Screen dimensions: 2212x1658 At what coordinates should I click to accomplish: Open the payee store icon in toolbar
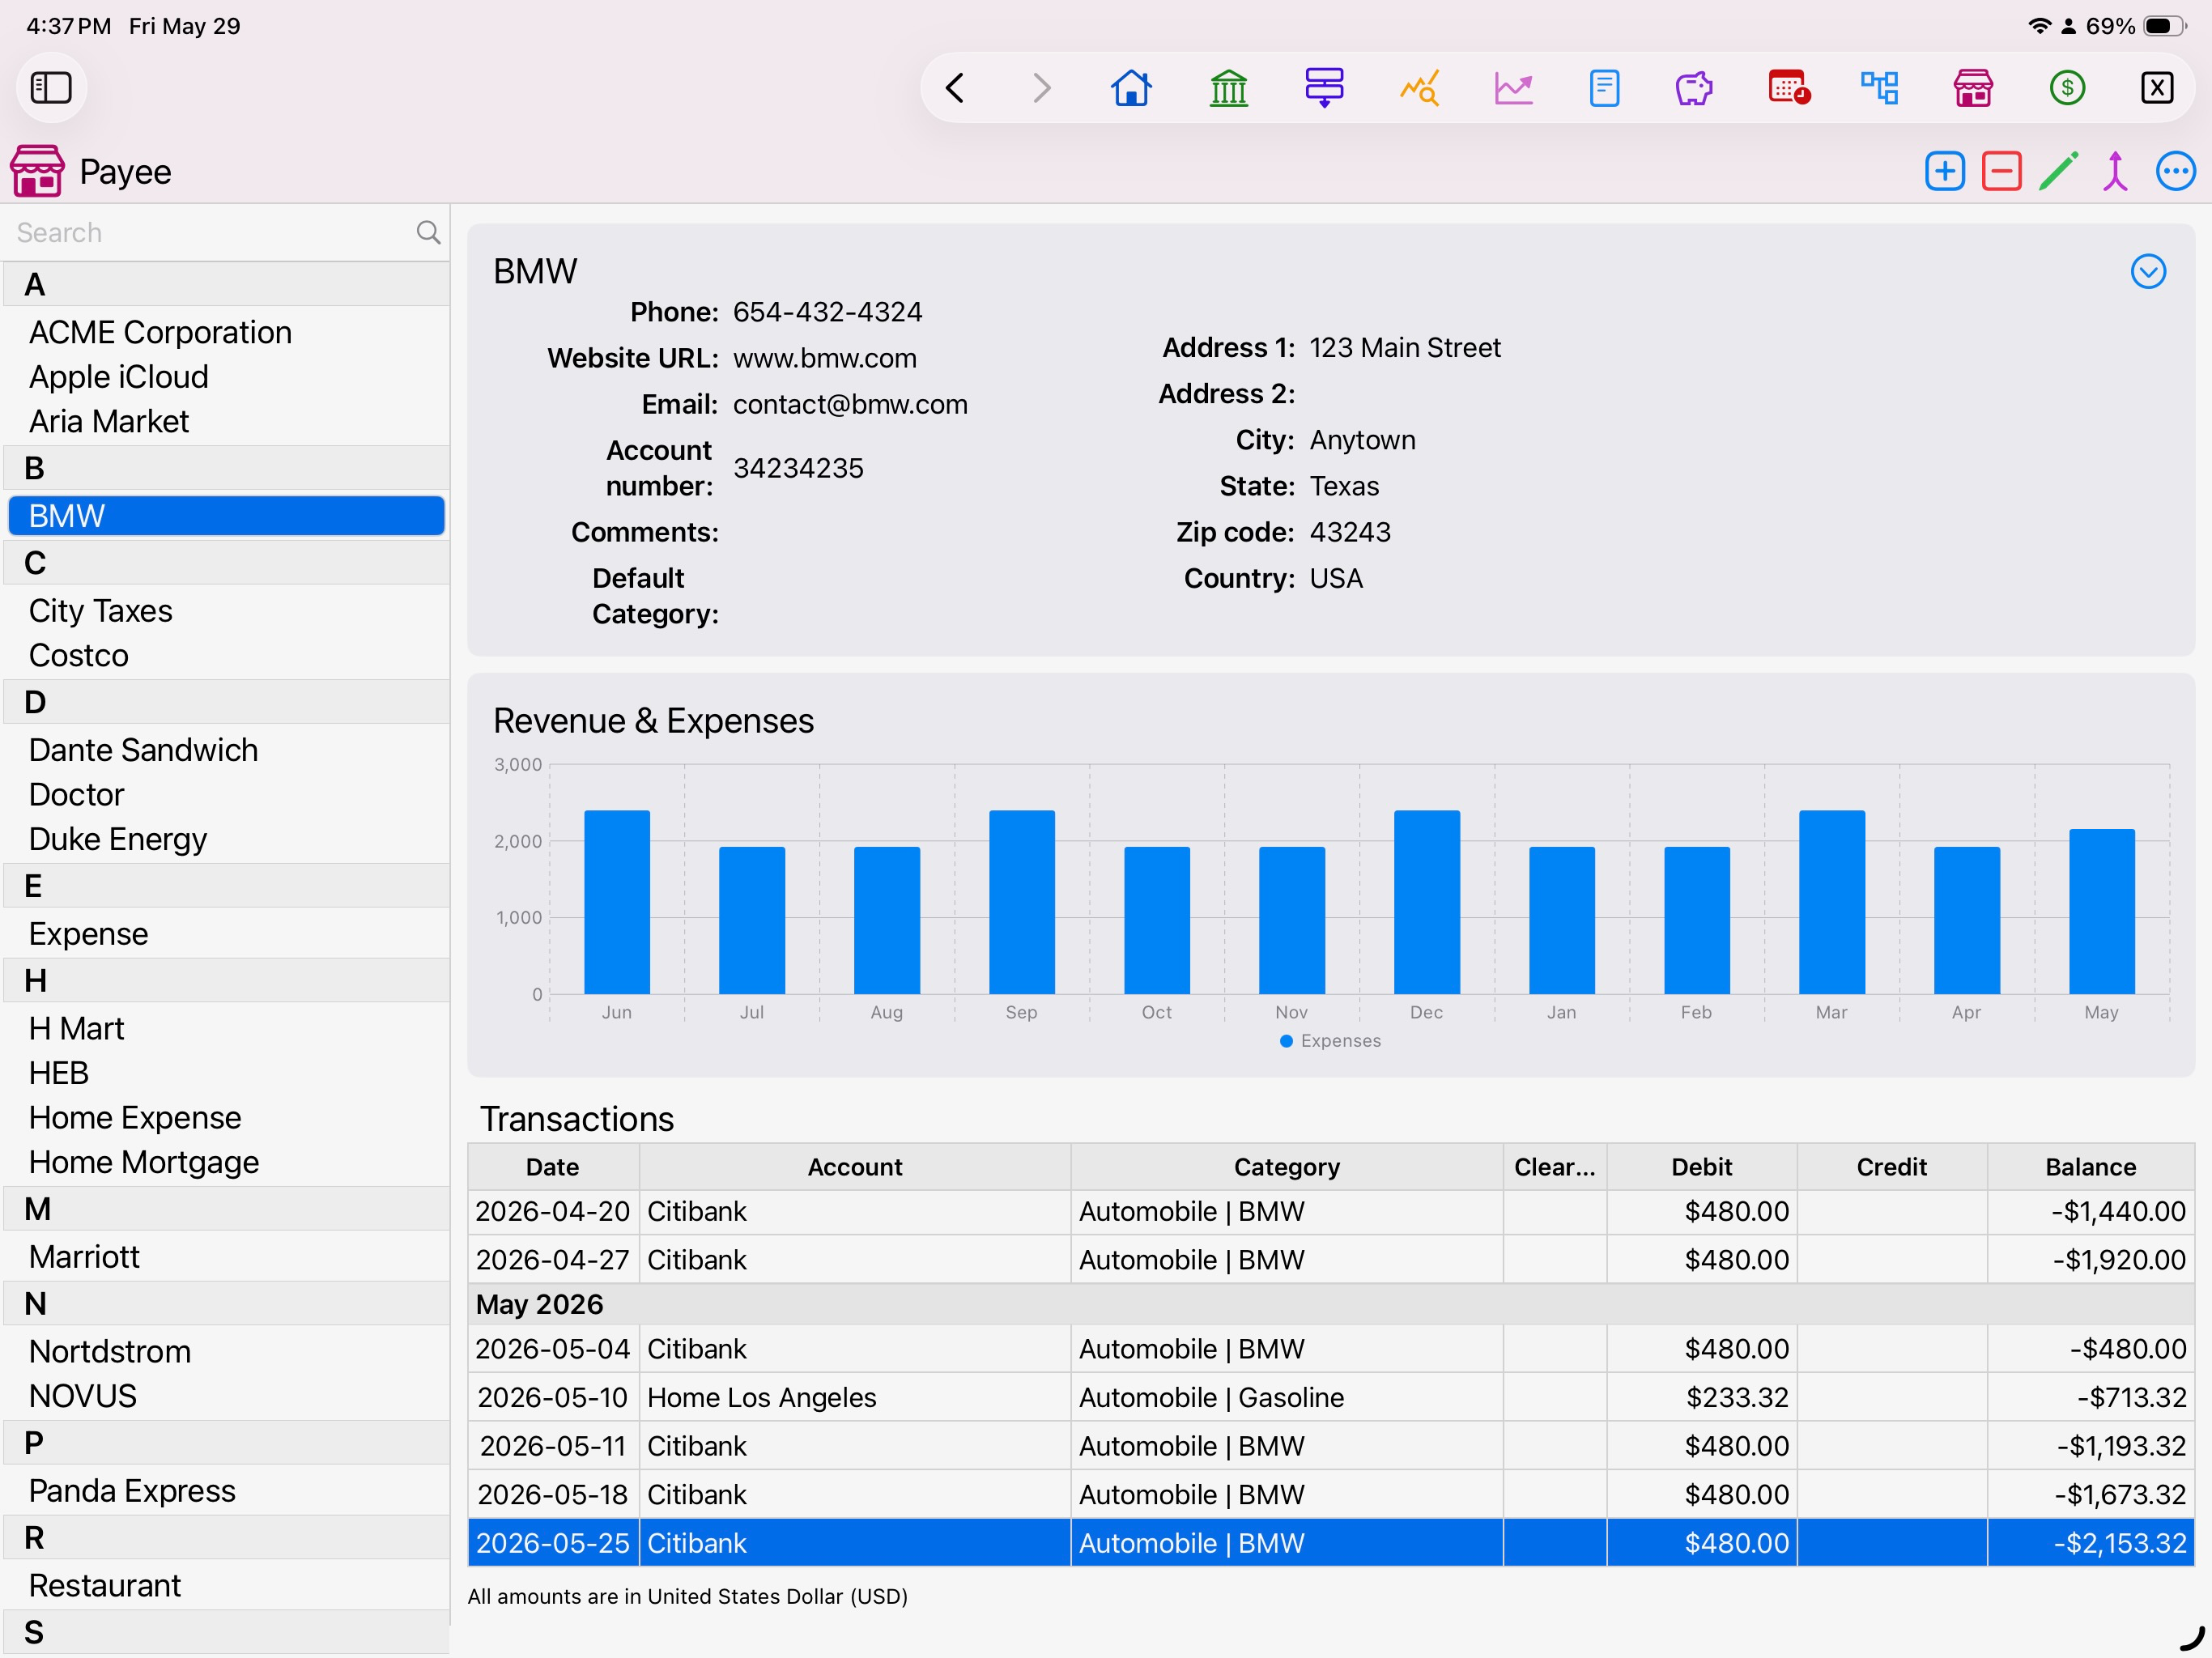point(1973,88)
